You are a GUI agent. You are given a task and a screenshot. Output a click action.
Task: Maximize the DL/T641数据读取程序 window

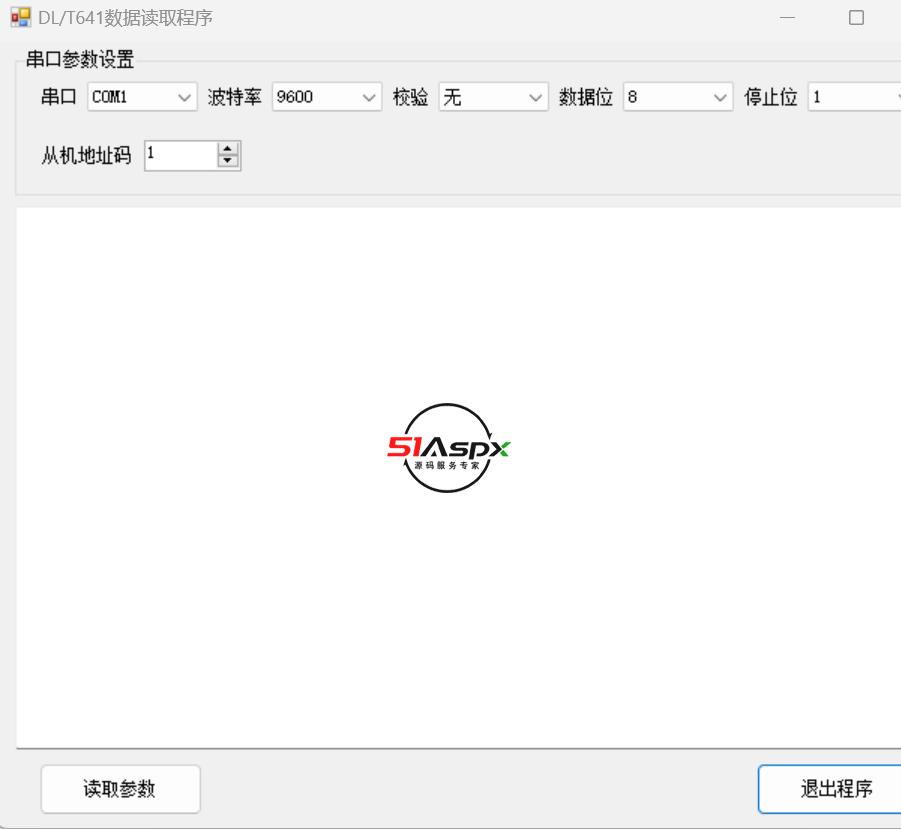click(856, 18)
